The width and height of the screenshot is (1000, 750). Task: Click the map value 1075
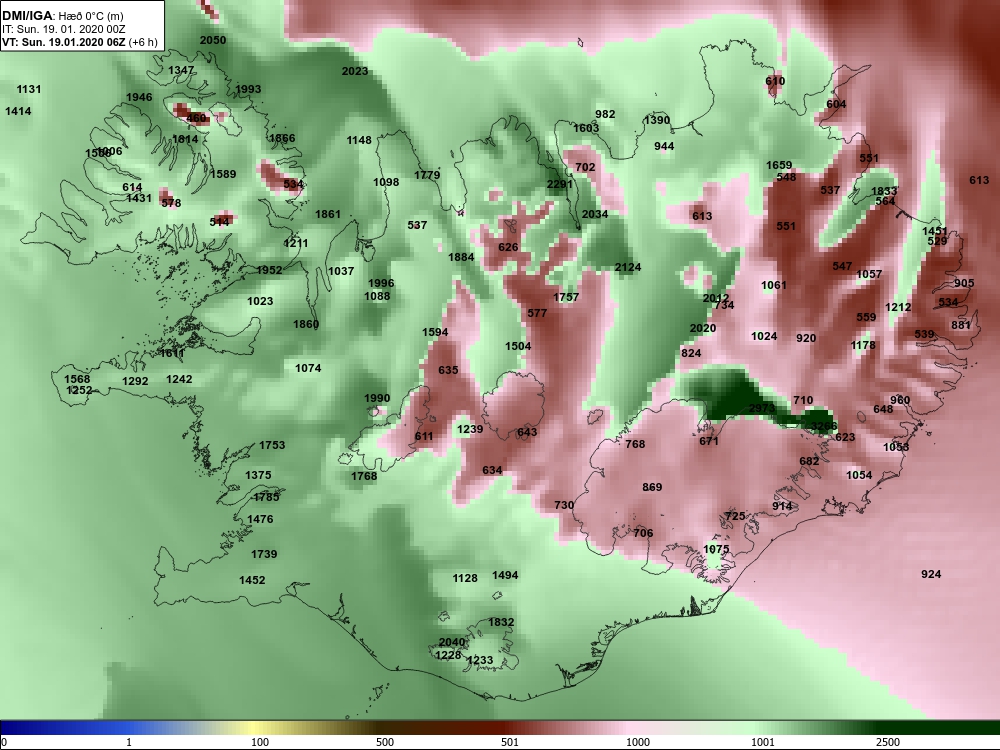pyautogui.click(x=716, y=549)
